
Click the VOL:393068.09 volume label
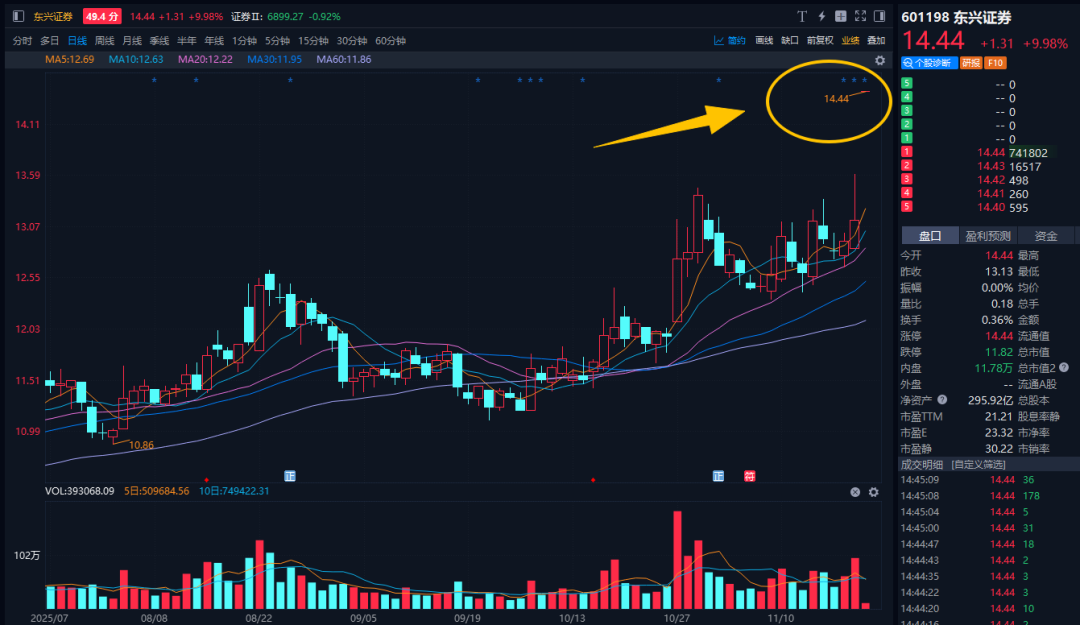click(79, 491)
